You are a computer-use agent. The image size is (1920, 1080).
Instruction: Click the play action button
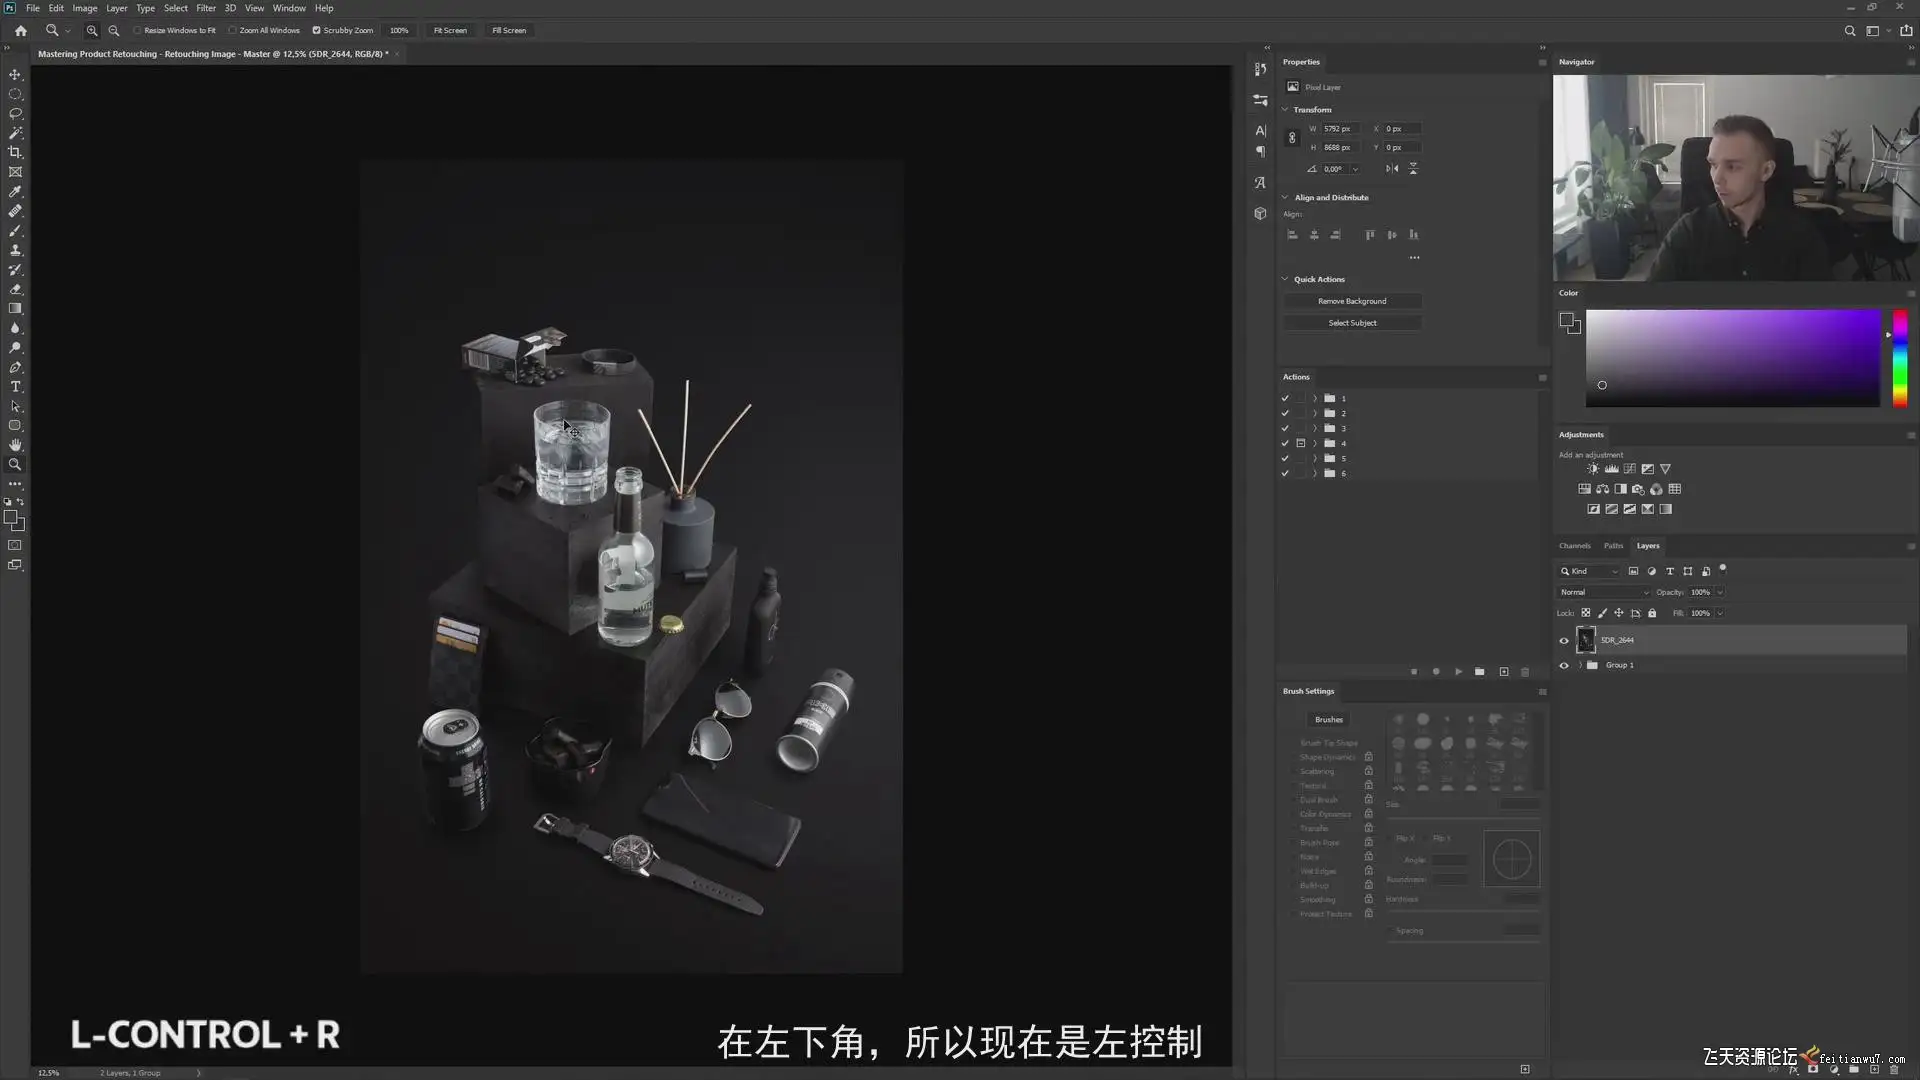(1458, 672)
